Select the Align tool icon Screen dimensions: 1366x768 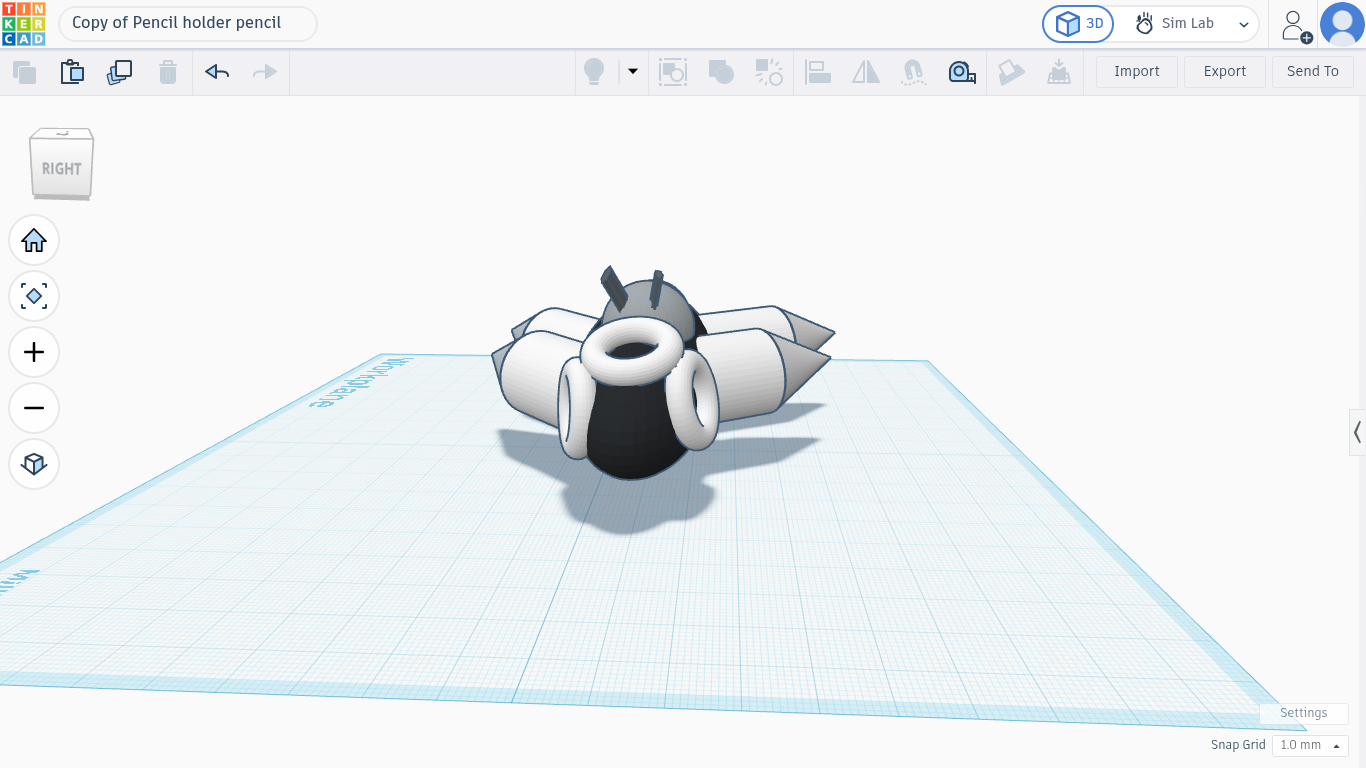(818, 72)
